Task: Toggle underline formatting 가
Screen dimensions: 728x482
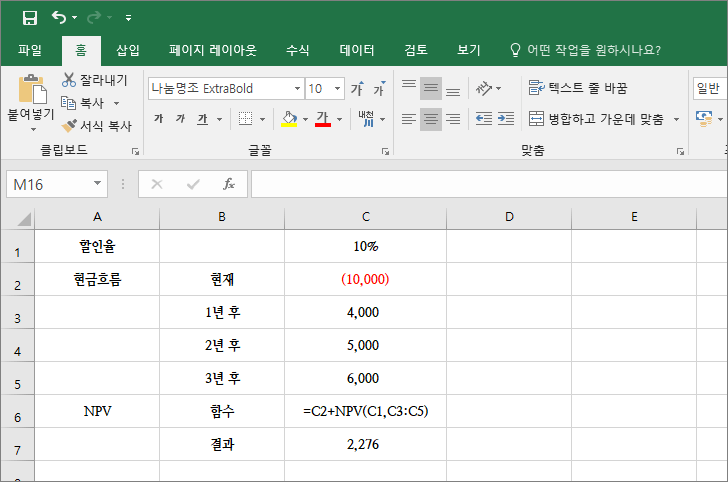Action: (x=202, y=119)
